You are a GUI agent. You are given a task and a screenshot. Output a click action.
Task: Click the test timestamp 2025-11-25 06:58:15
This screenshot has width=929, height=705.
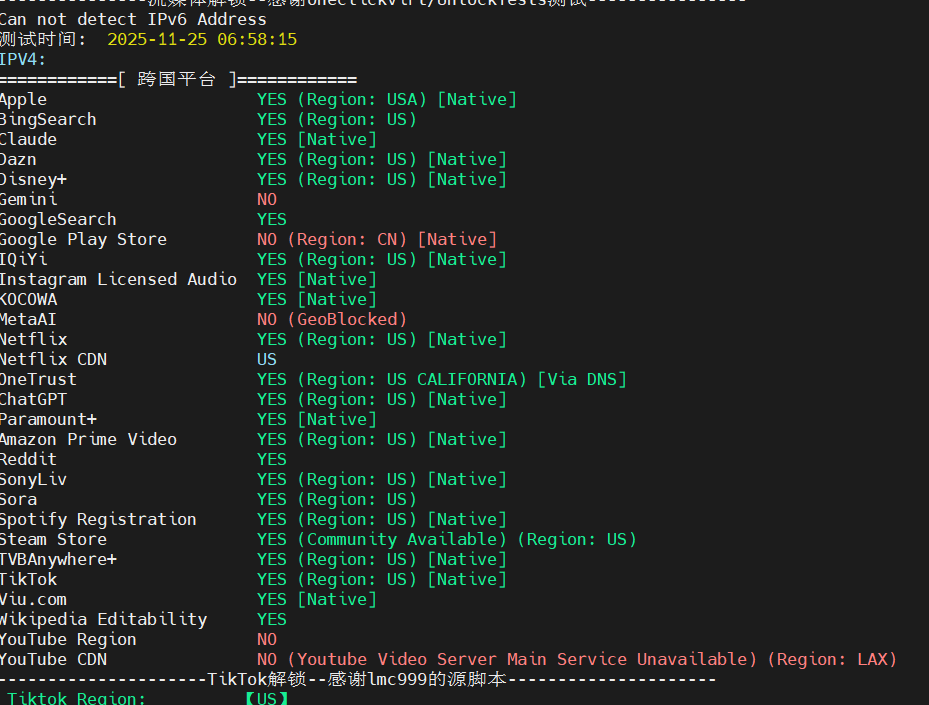(201, 40)
